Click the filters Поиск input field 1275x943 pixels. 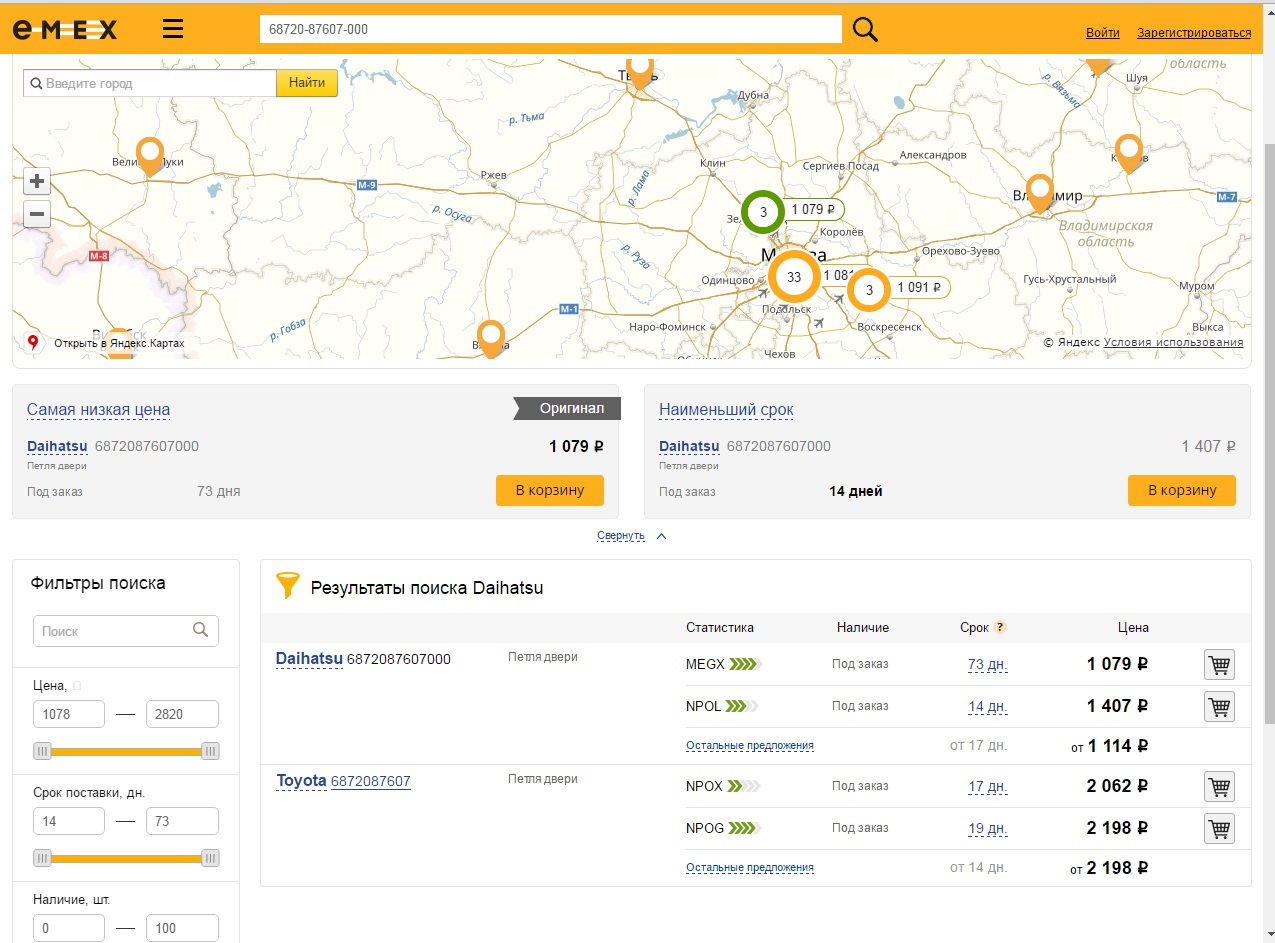126,631
